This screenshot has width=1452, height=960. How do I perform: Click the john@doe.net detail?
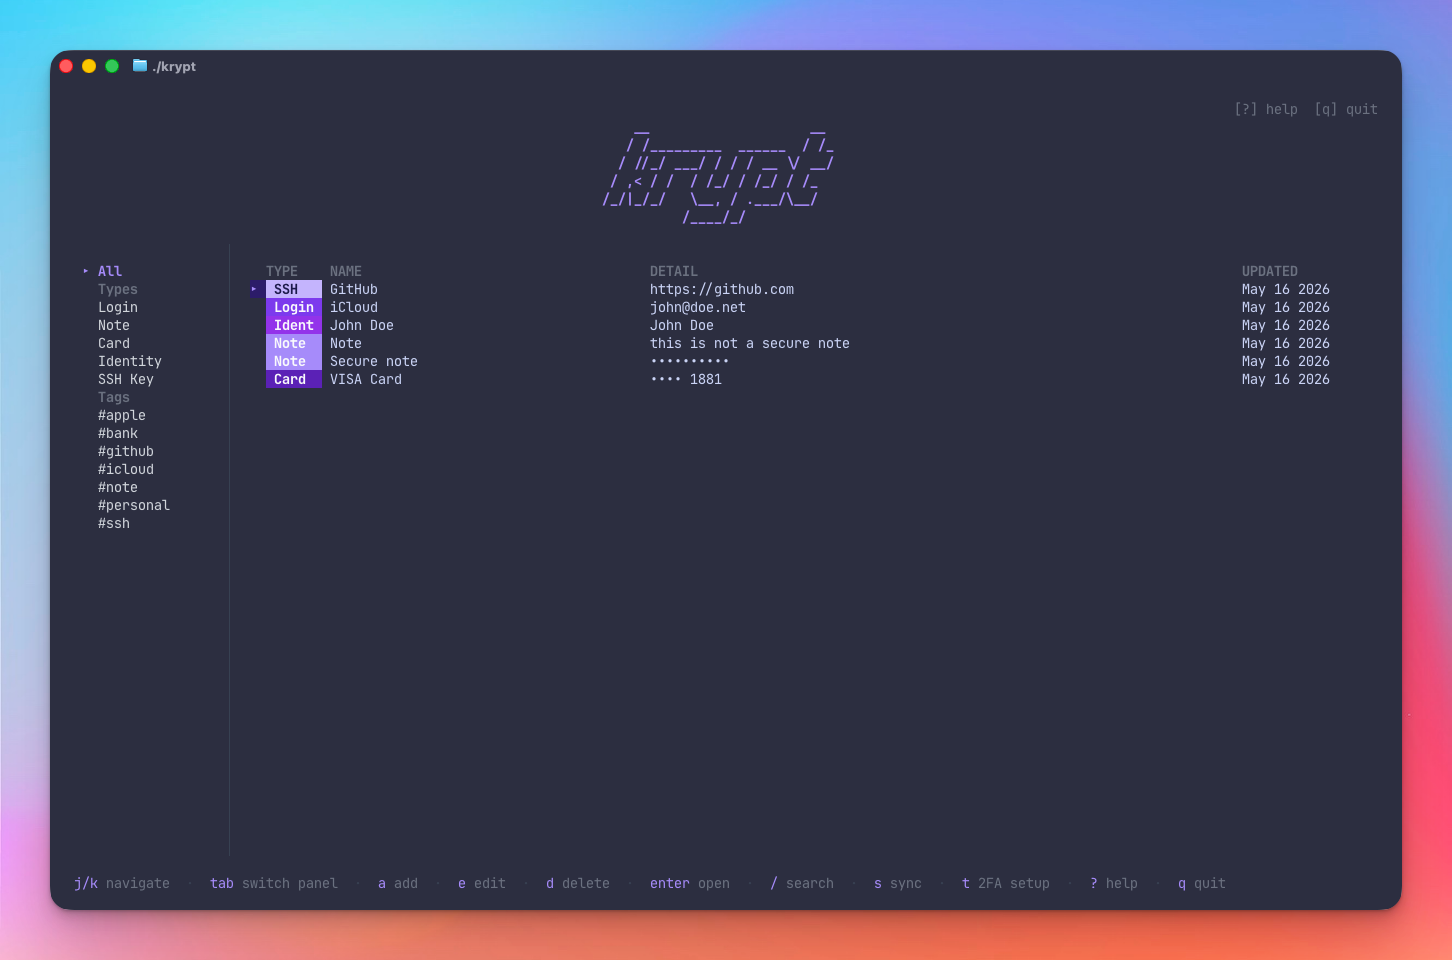click(x=698, y=307)
